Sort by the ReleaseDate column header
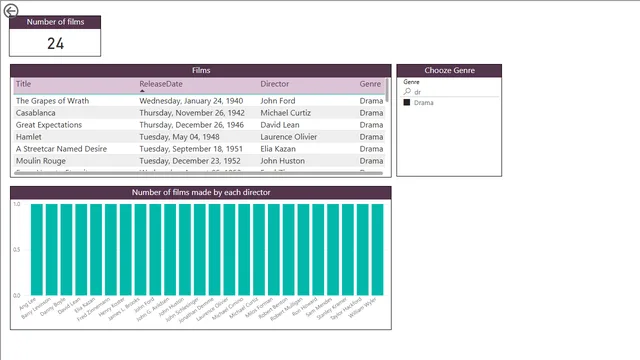Viewport: 640px width, 360px height. (x=161, y=84)
